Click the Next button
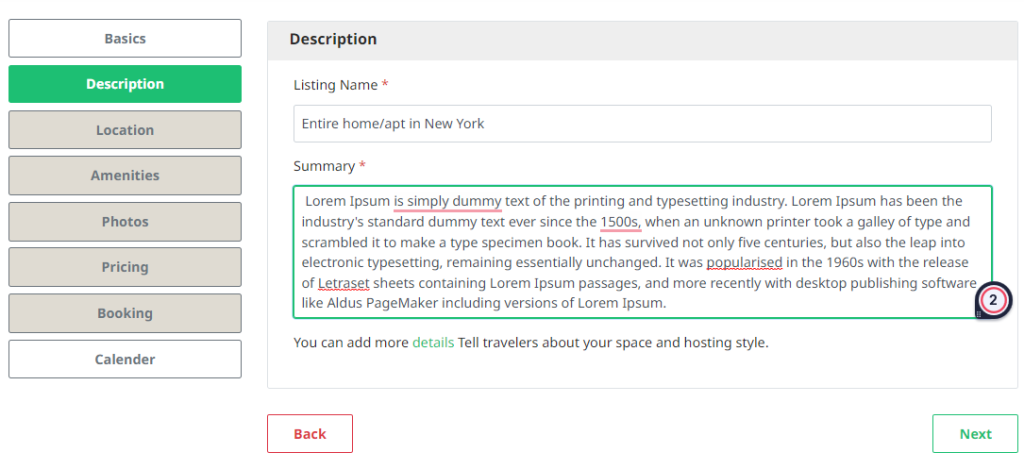1024x469 pixels. coord(975,434)
